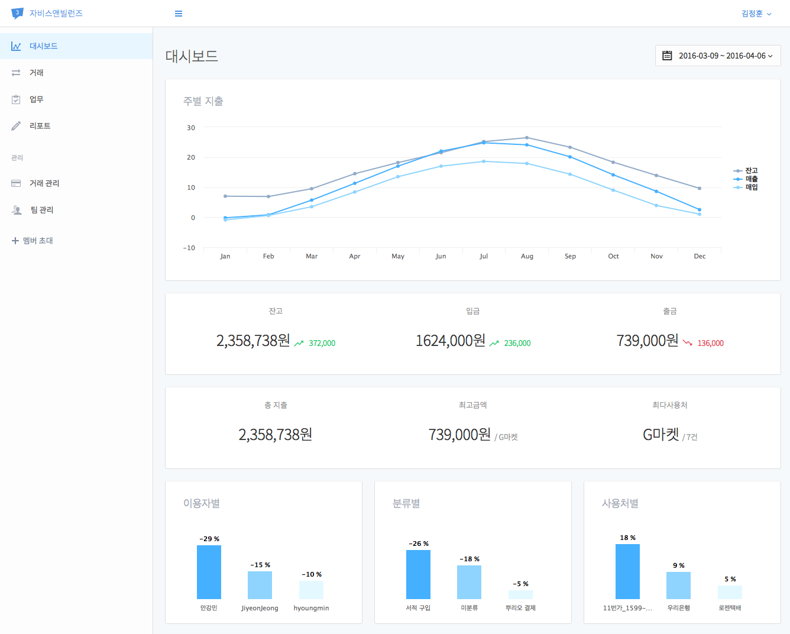Expand the date range dropdown chevron
Viewport: 790px width, 634px height.
(x=770, y=56)
